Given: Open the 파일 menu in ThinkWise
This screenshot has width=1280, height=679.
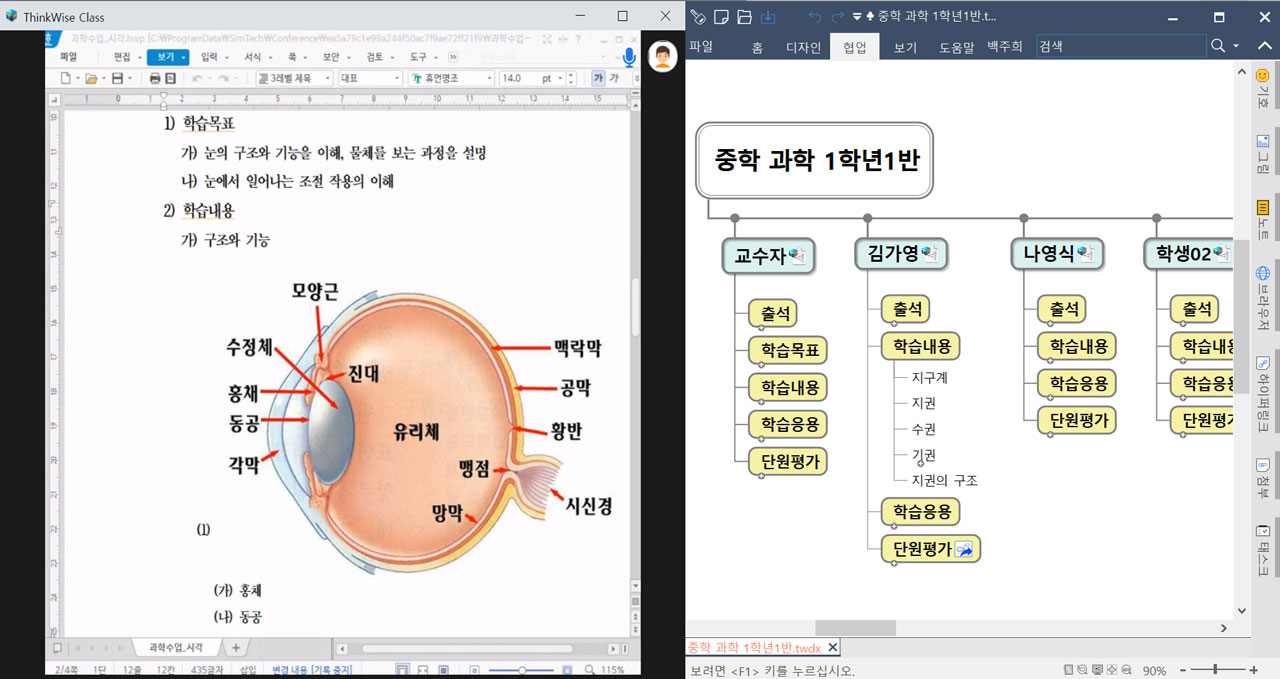Looking at the screenshot, I should (701, 46).
